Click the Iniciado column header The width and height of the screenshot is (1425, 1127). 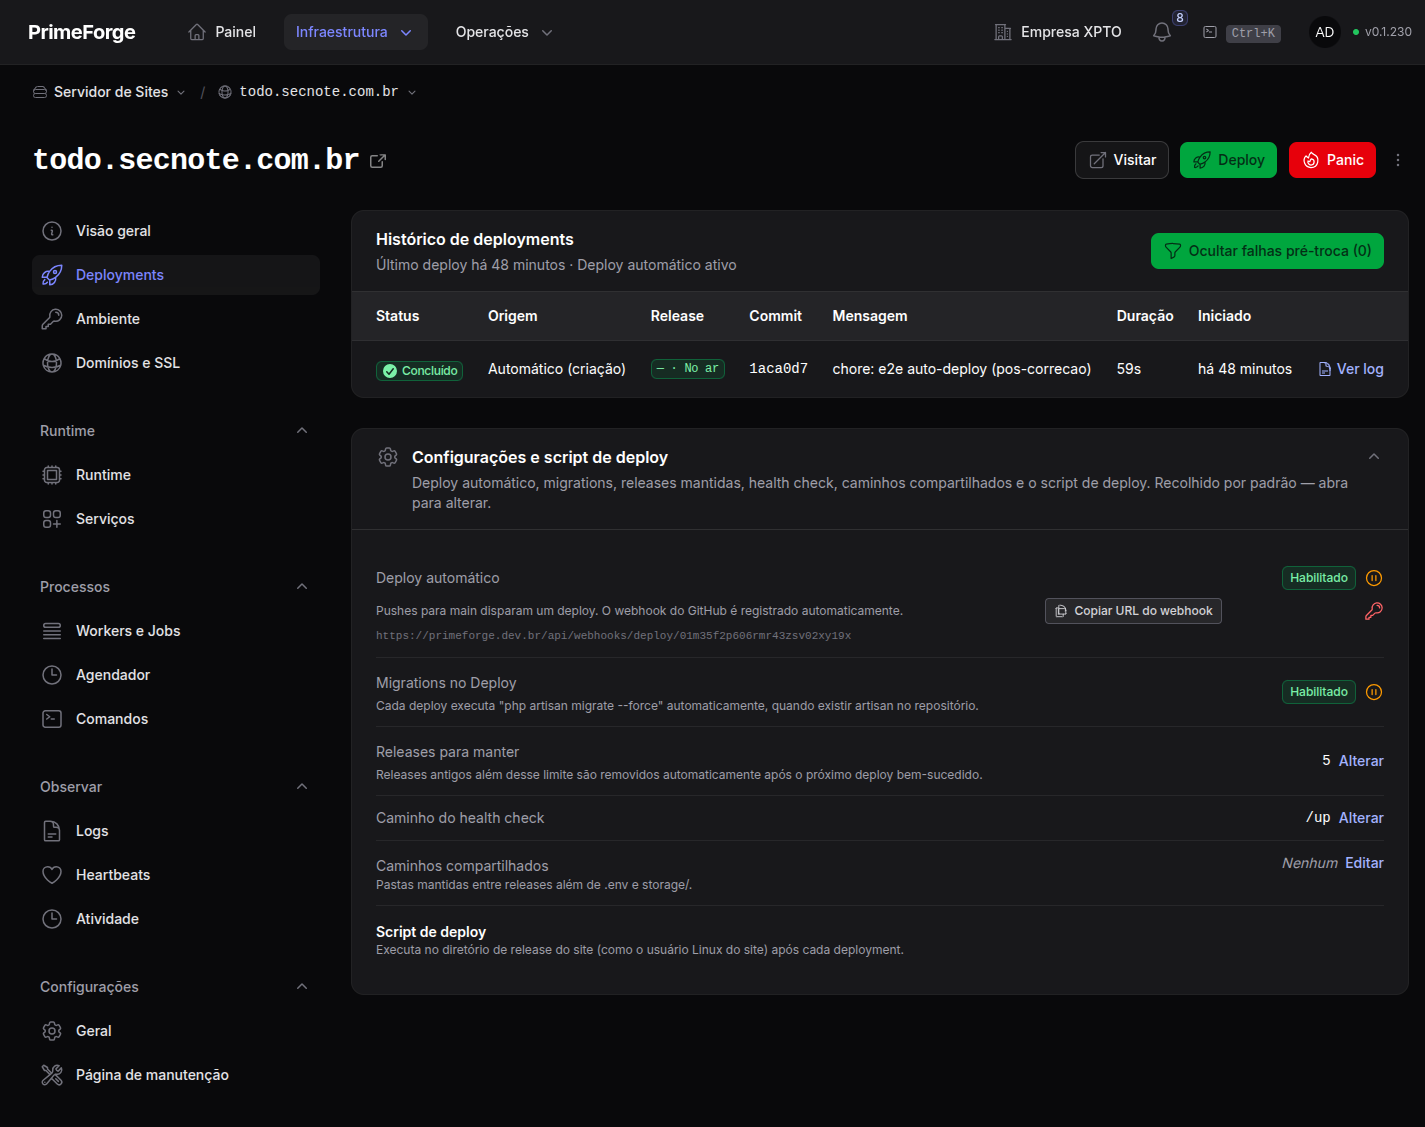pyautogui.click(x=1224, y=316)
